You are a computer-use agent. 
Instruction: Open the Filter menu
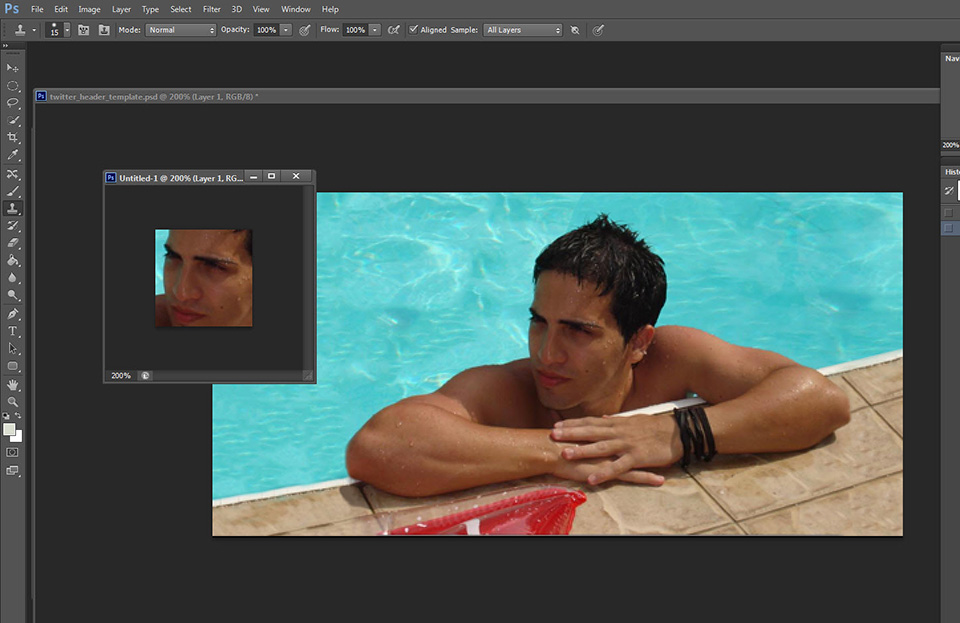point(212,9)
